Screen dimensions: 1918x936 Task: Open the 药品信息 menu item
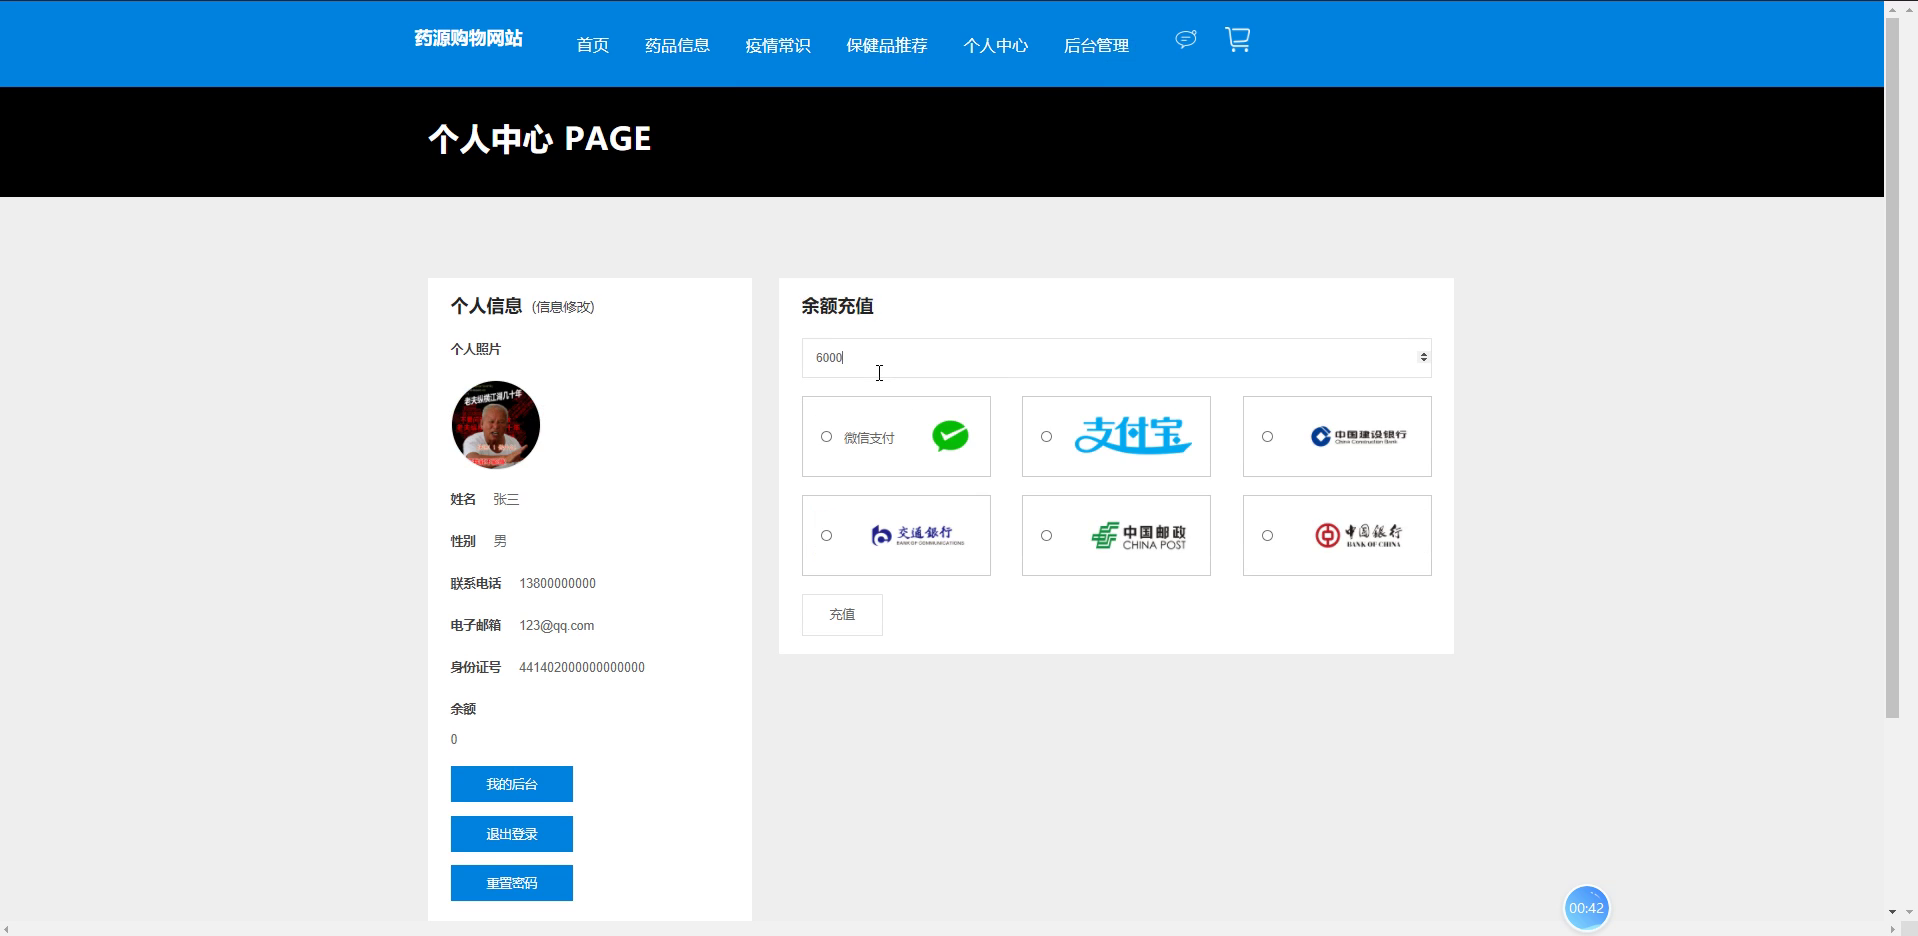(x=677, y=45)
